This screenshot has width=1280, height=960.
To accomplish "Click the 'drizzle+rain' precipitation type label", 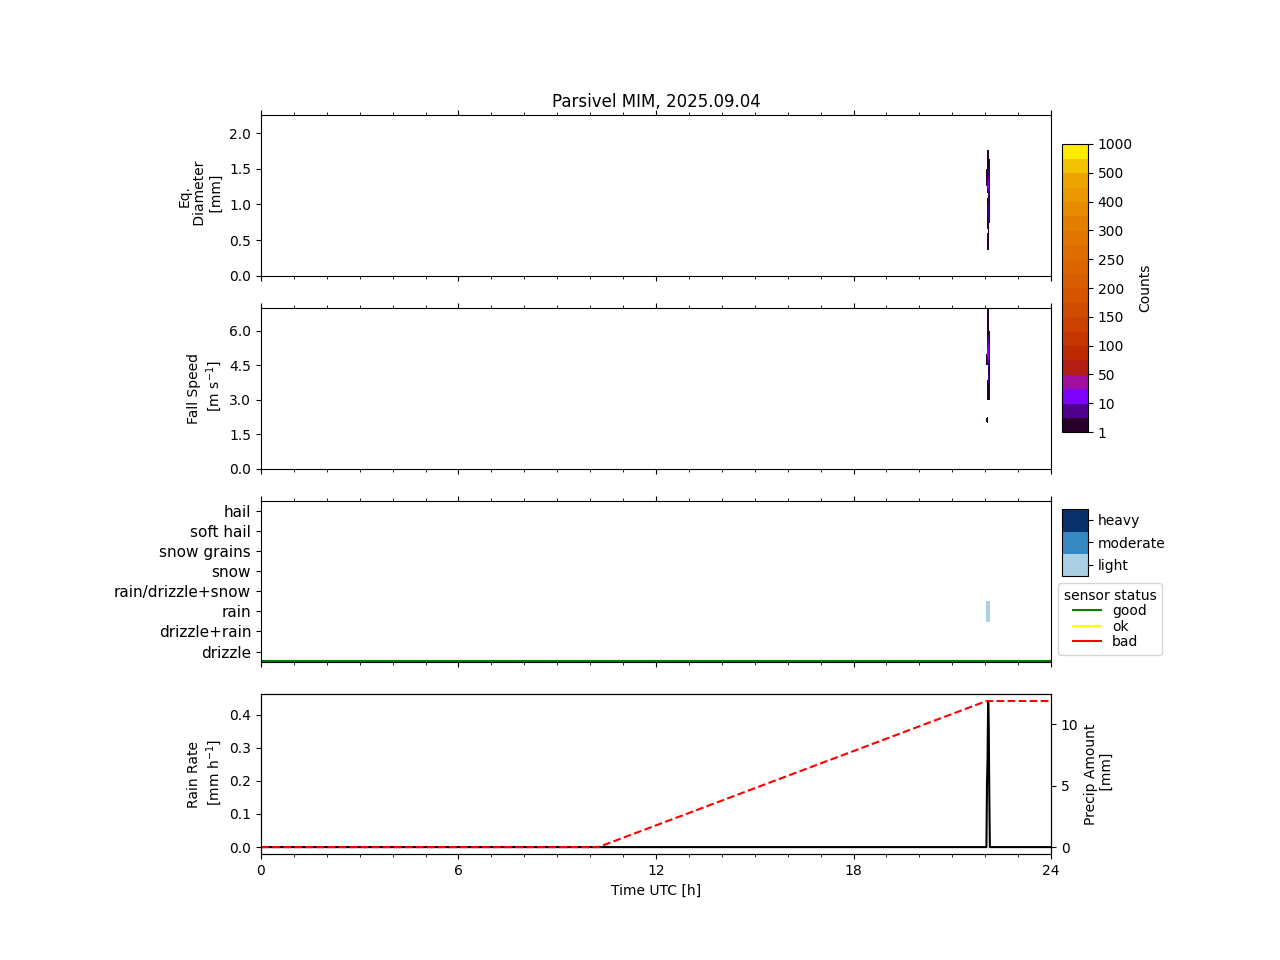I will coord(205,632).
